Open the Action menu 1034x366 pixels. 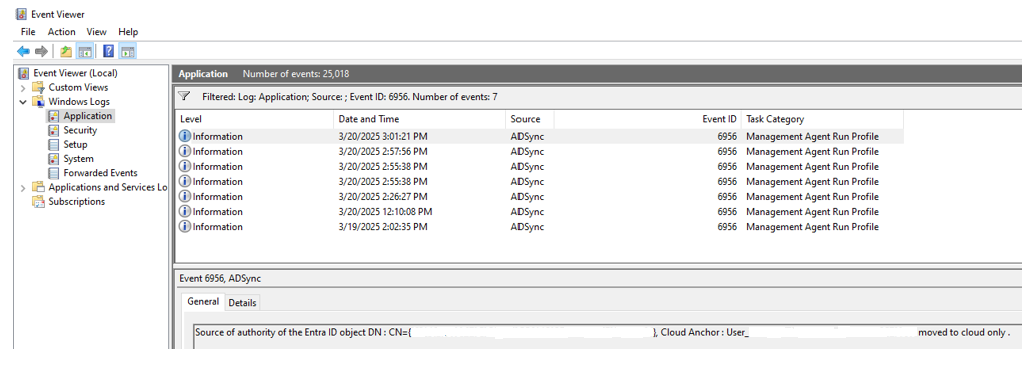[x=61, y=32]
